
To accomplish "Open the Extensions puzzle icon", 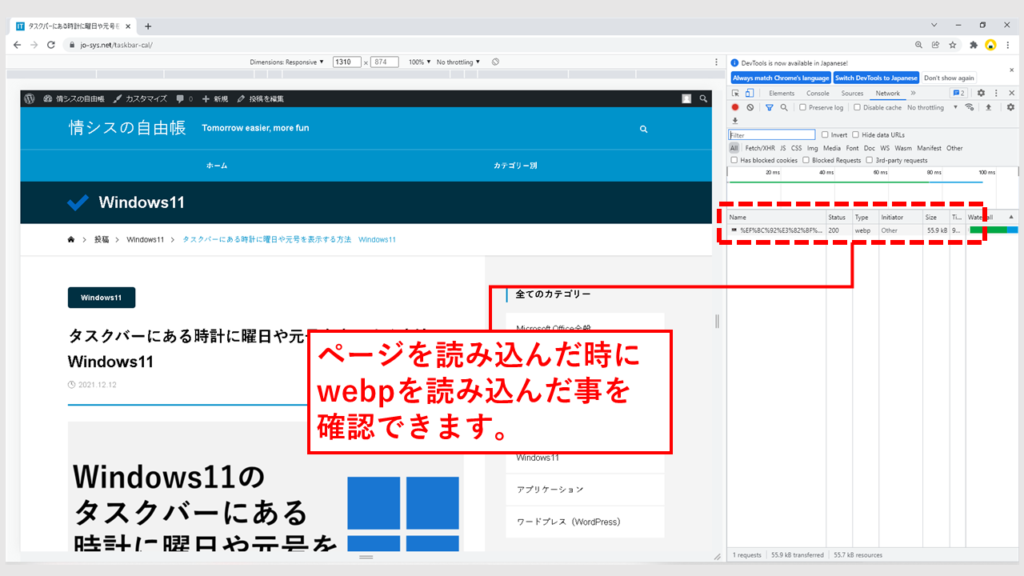I will click(x=973, y=45).
